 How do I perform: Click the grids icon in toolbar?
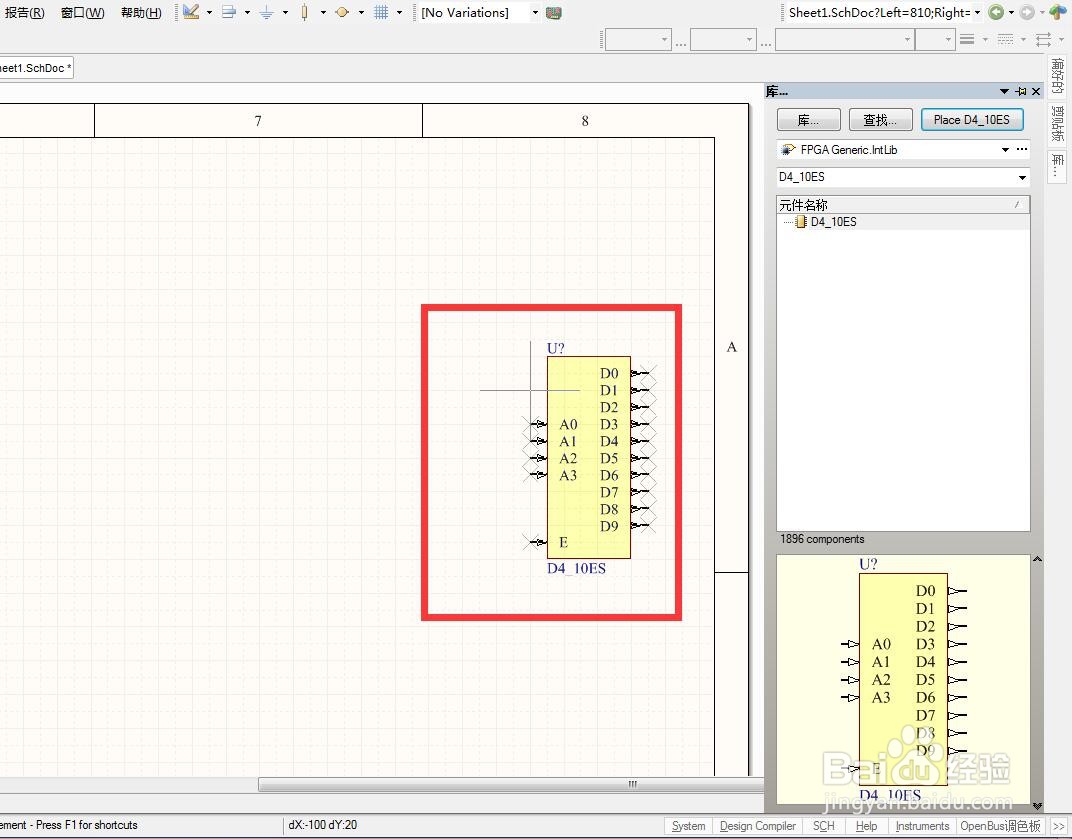point(381,12)
